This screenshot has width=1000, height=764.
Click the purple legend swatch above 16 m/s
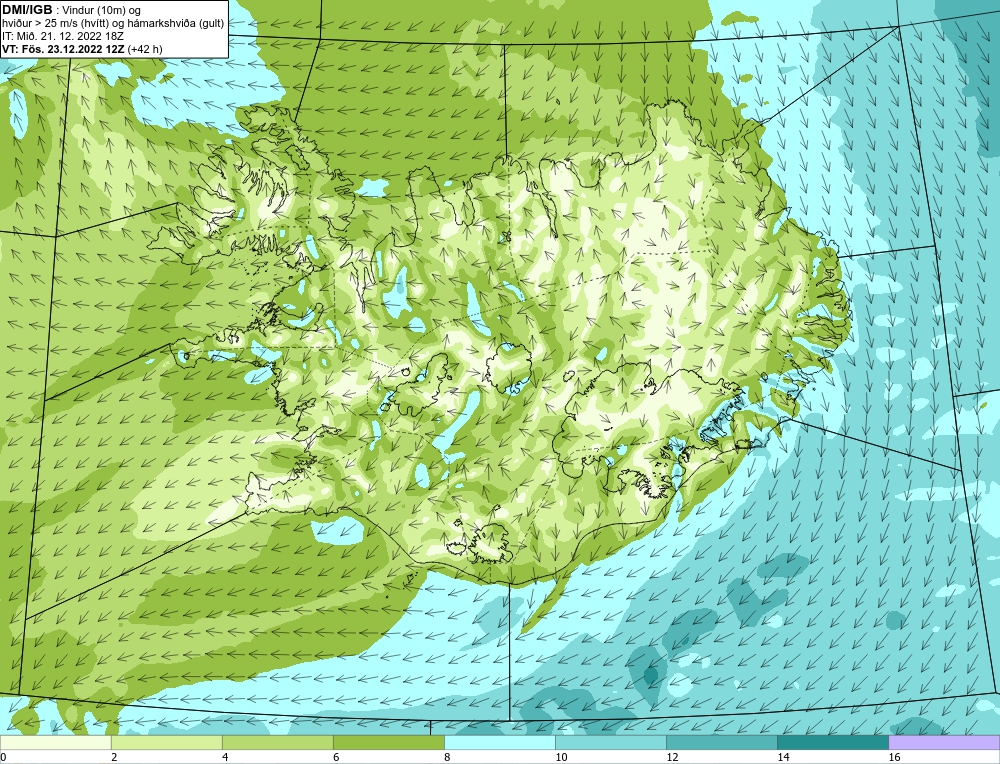[944, 742]
